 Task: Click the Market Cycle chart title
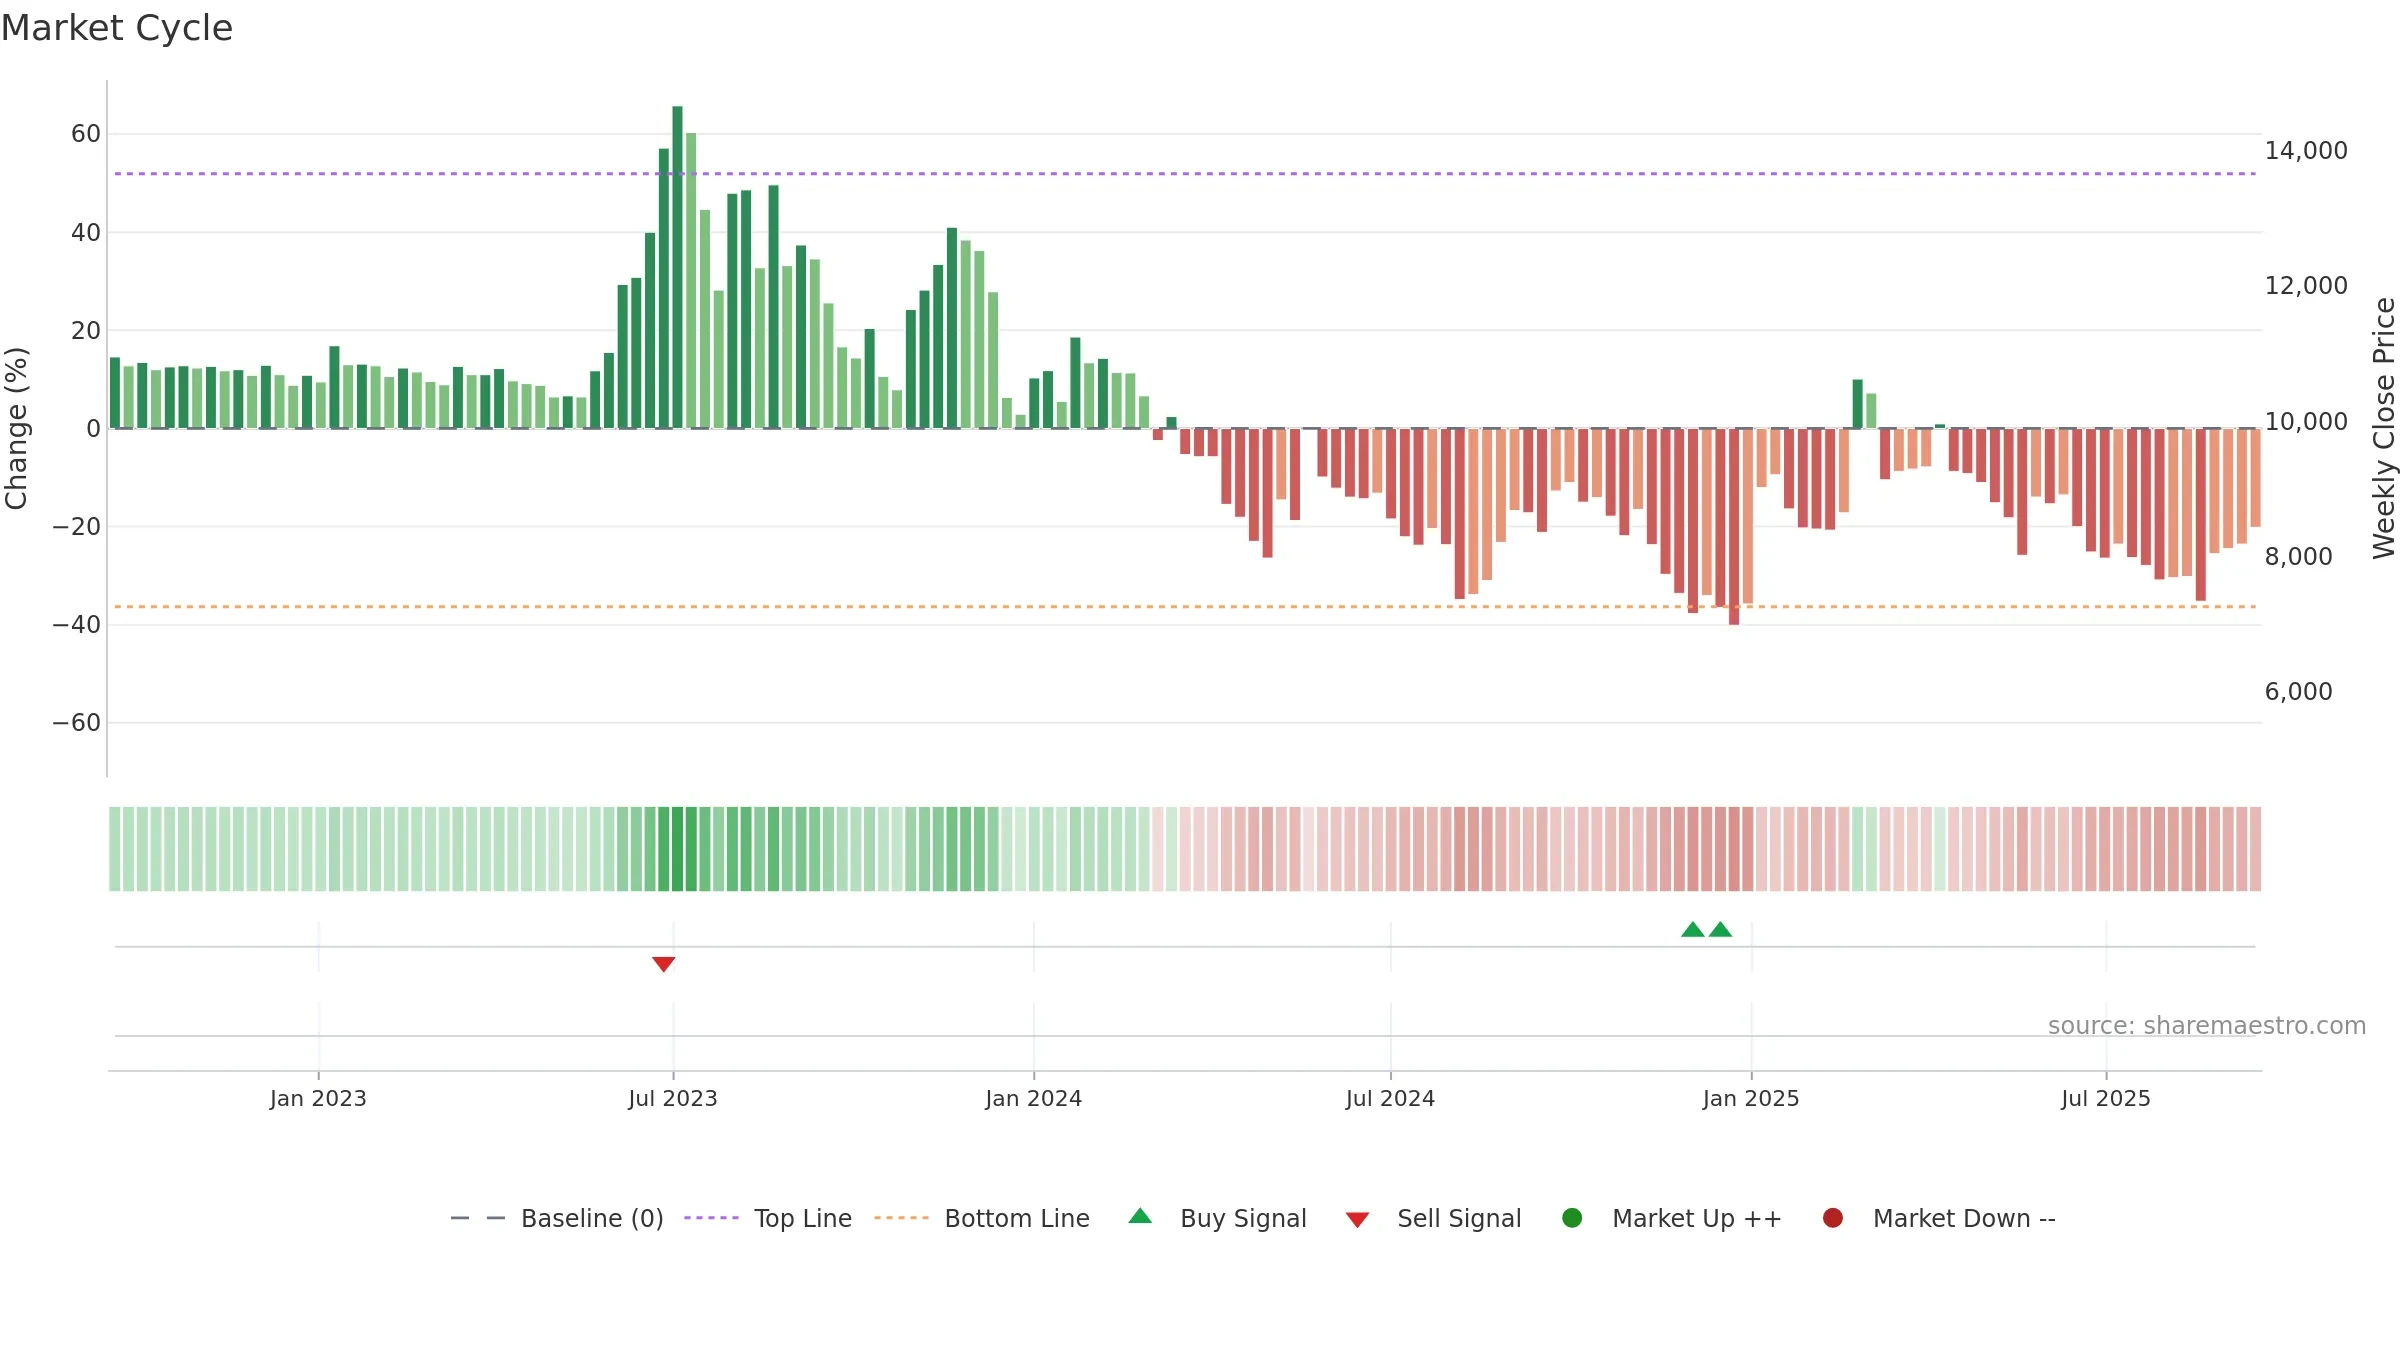pyautogui.click(x=117, y=28)
